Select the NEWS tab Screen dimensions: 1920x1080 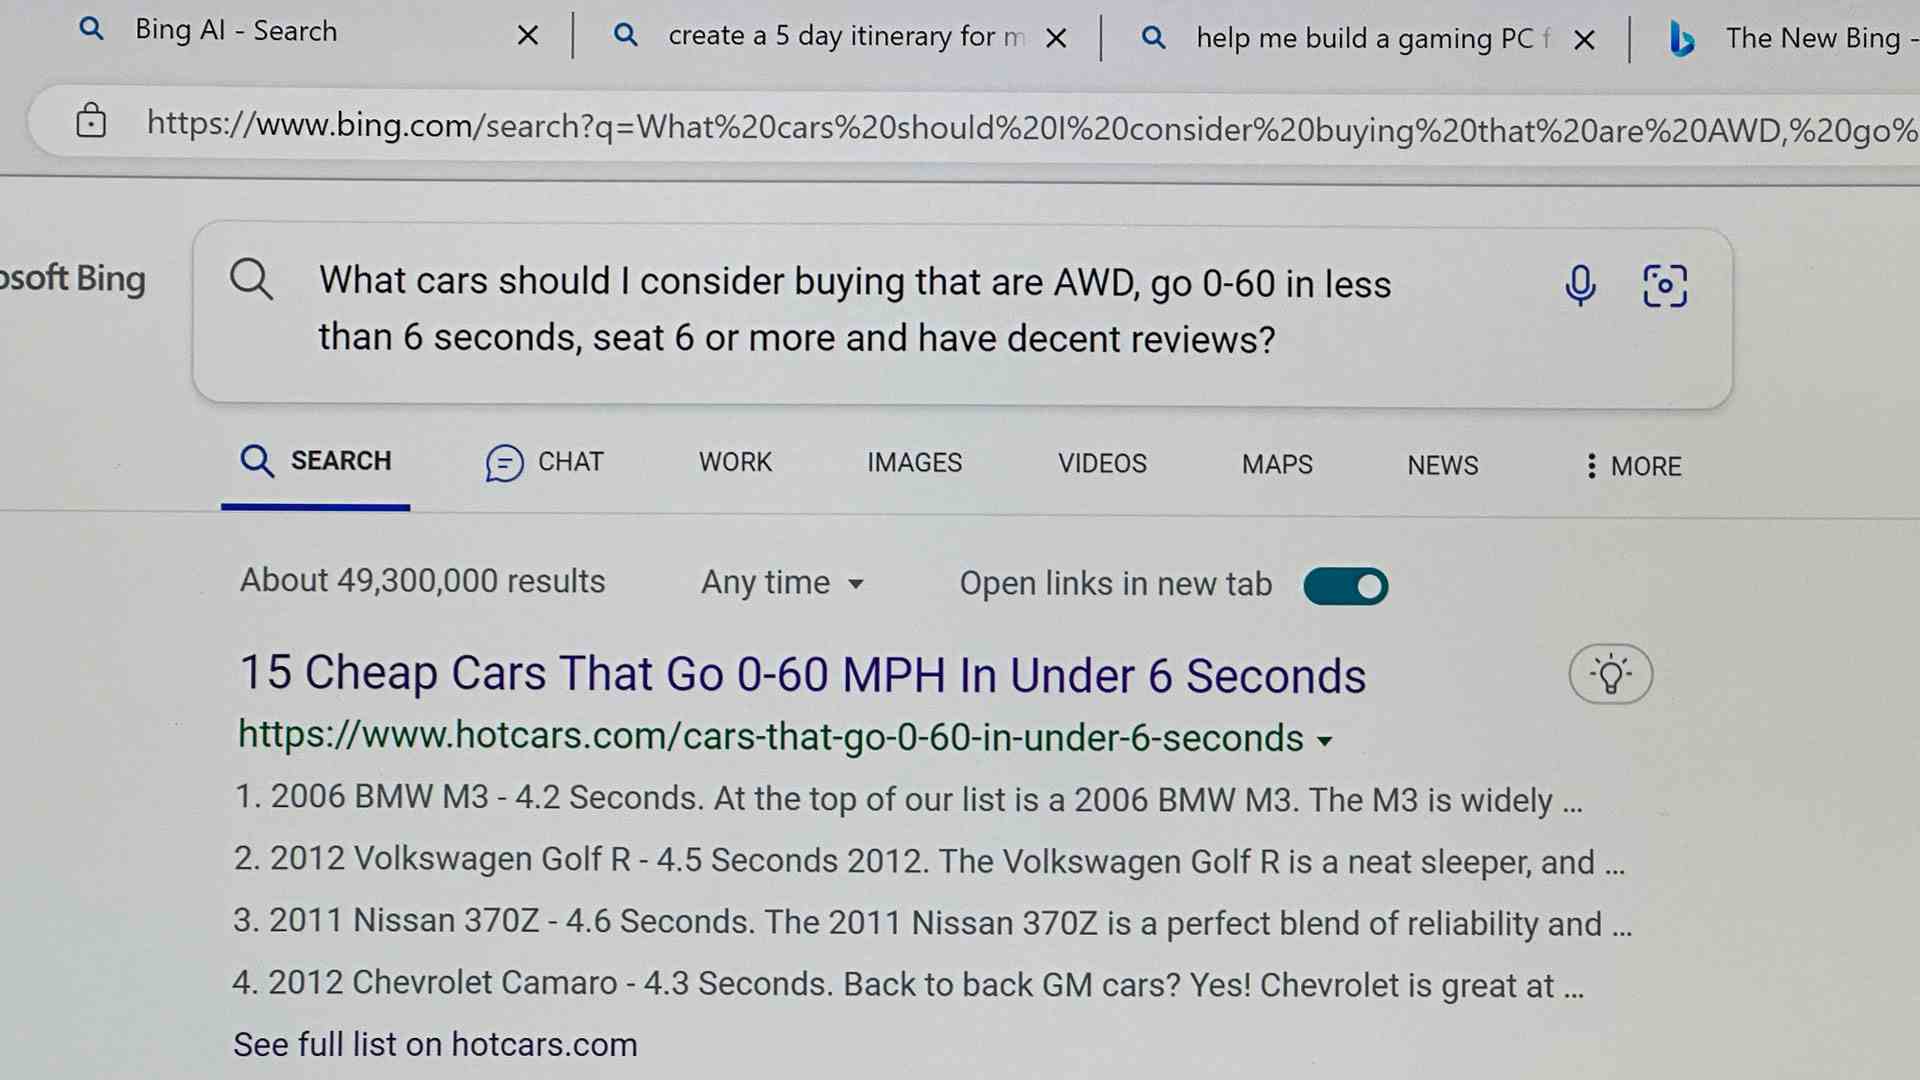pyautogui.click(x=1443, y=464)
